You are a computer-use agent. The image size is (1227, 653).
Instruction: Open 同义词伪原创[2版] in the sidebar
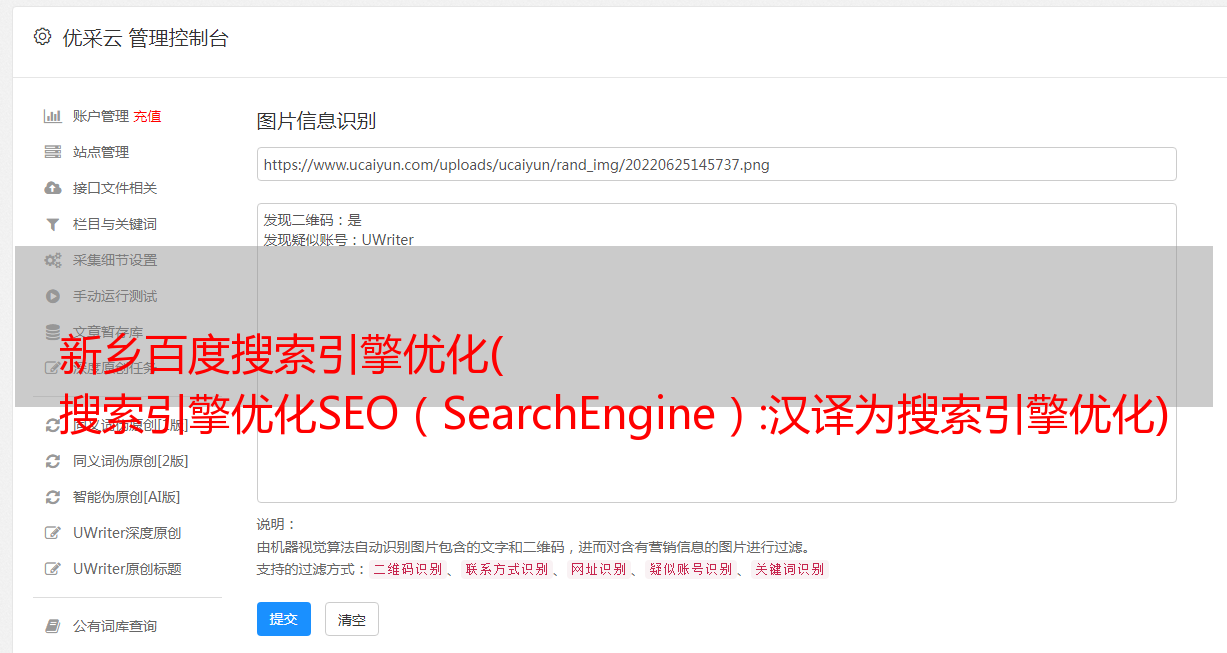[131, 461]
